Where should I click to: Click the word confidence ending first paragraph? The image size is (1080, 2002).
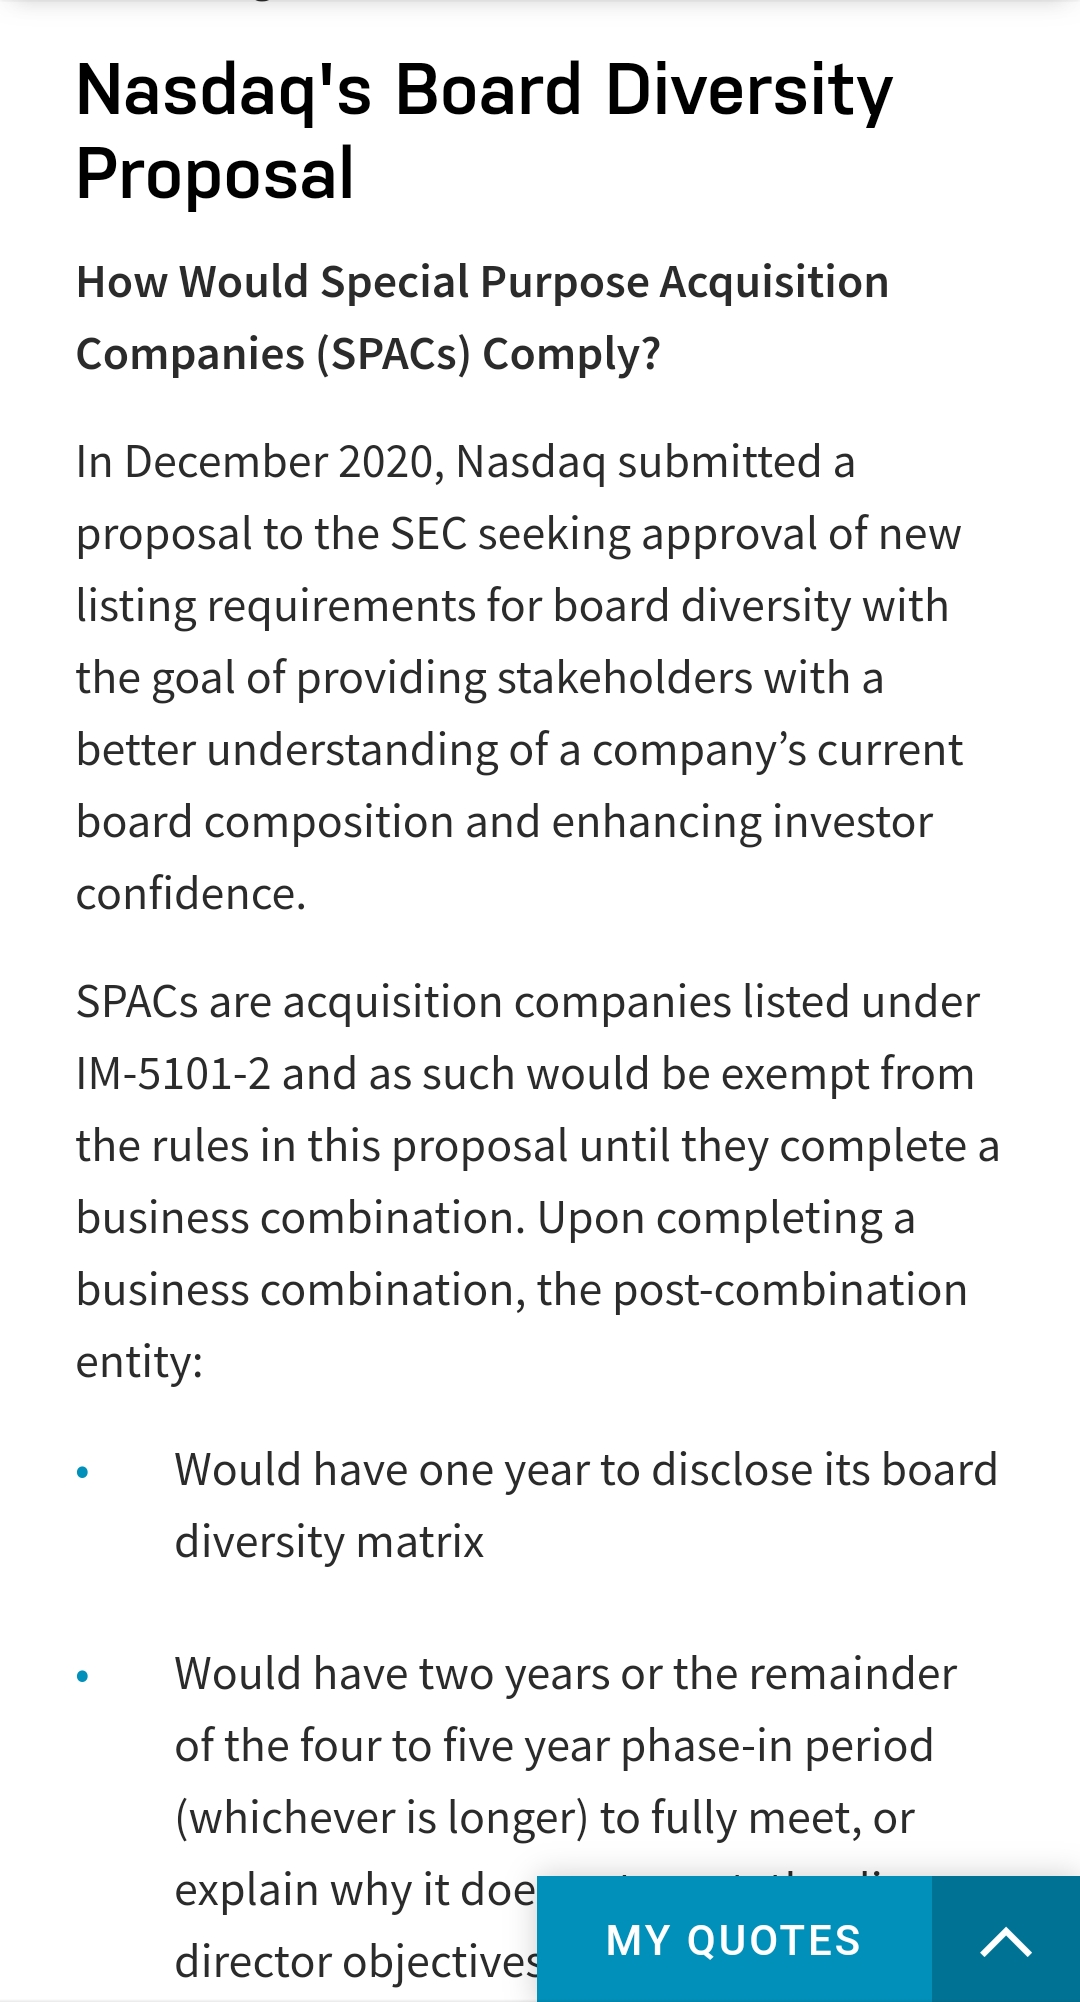[190, 894]
